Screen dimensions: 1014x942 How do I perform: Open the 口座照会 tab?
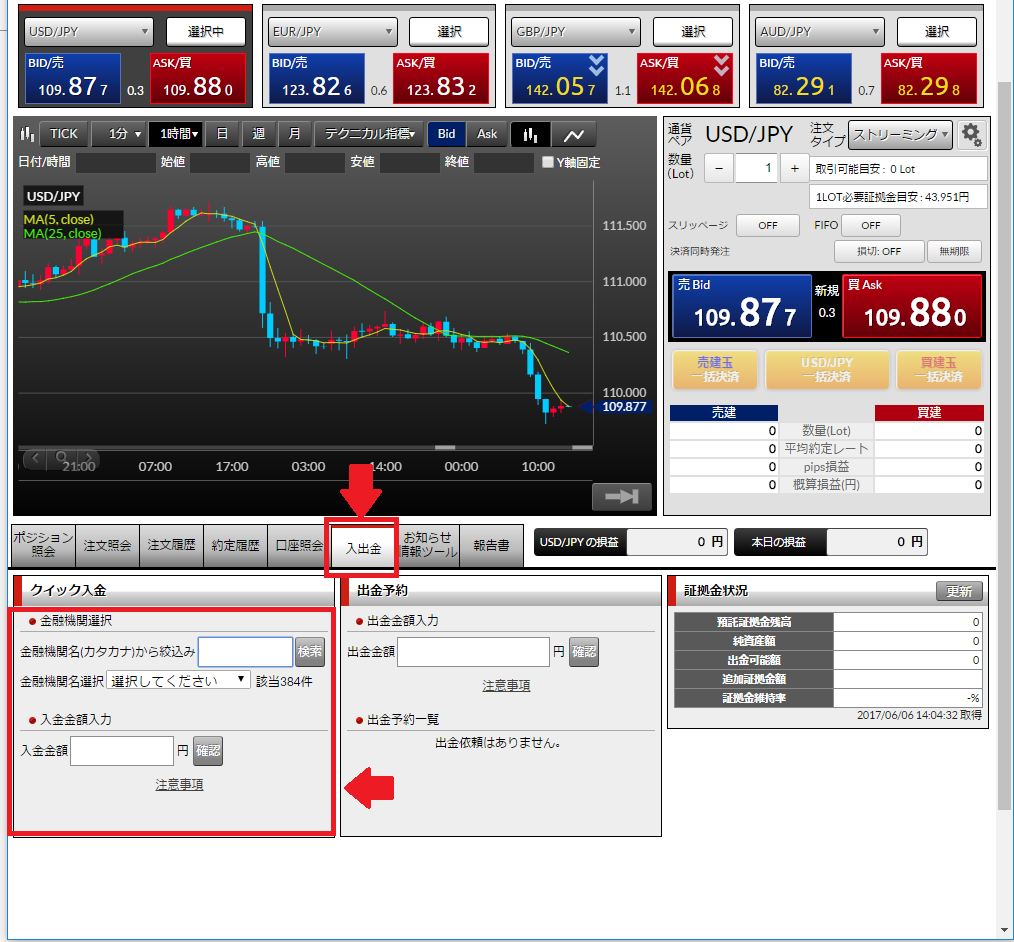coord(299,545)
